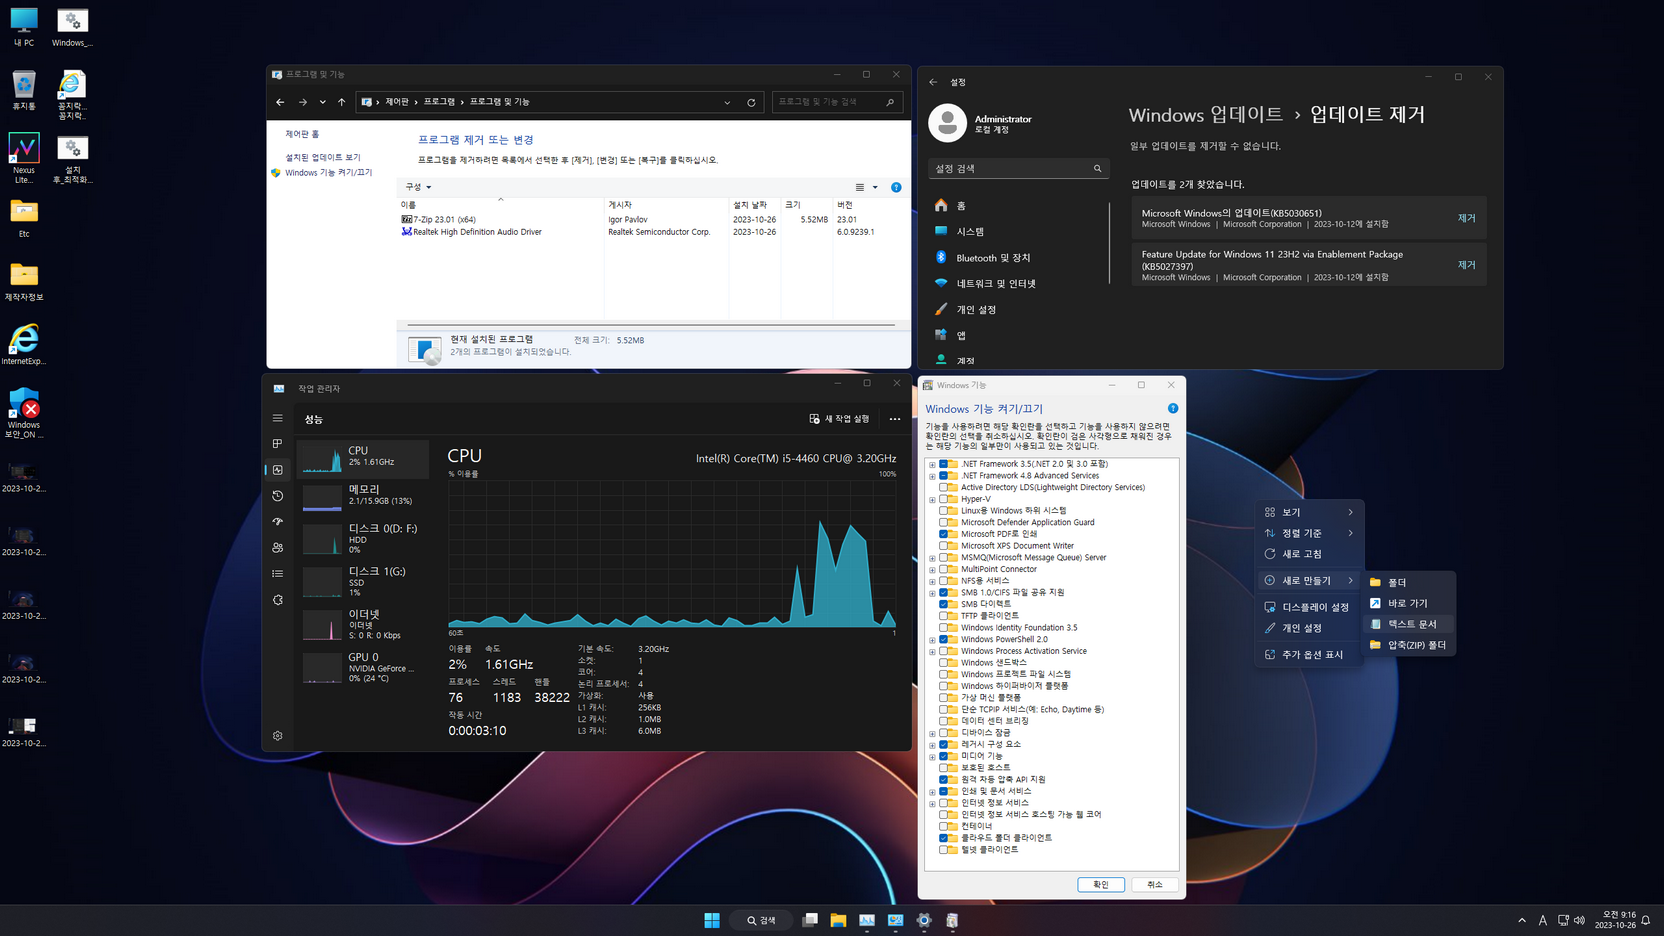
Task: Open the notification bell in system tray
Action: tap(1646, 920)
